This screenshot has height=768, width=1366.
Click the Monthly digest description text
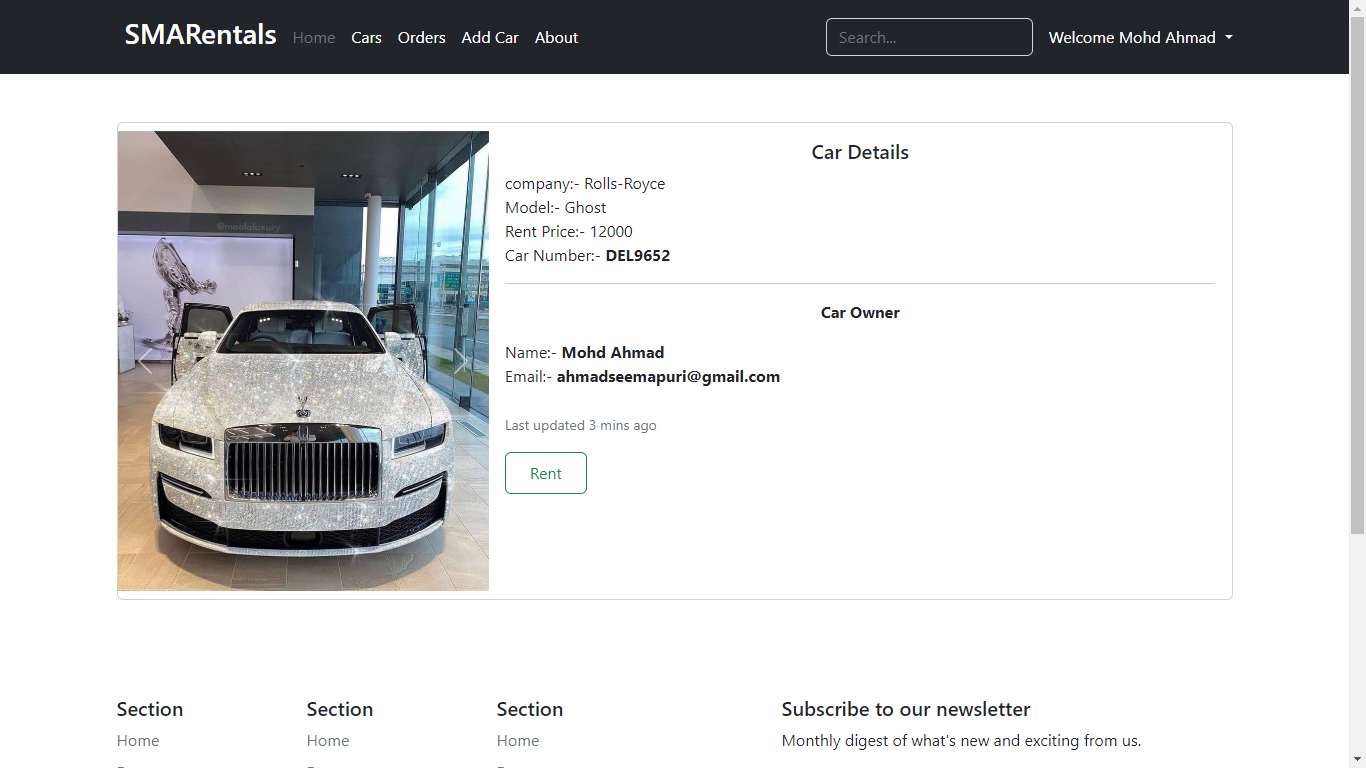[x=961, y=741]
